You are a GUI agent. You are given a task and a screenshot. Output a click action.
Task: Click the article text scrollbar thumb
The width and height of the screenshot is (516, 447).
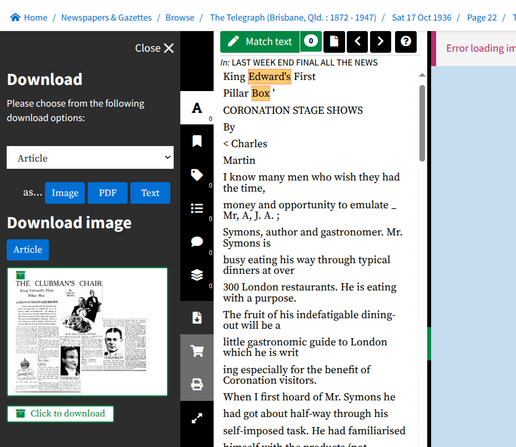[x=422, y=123]
